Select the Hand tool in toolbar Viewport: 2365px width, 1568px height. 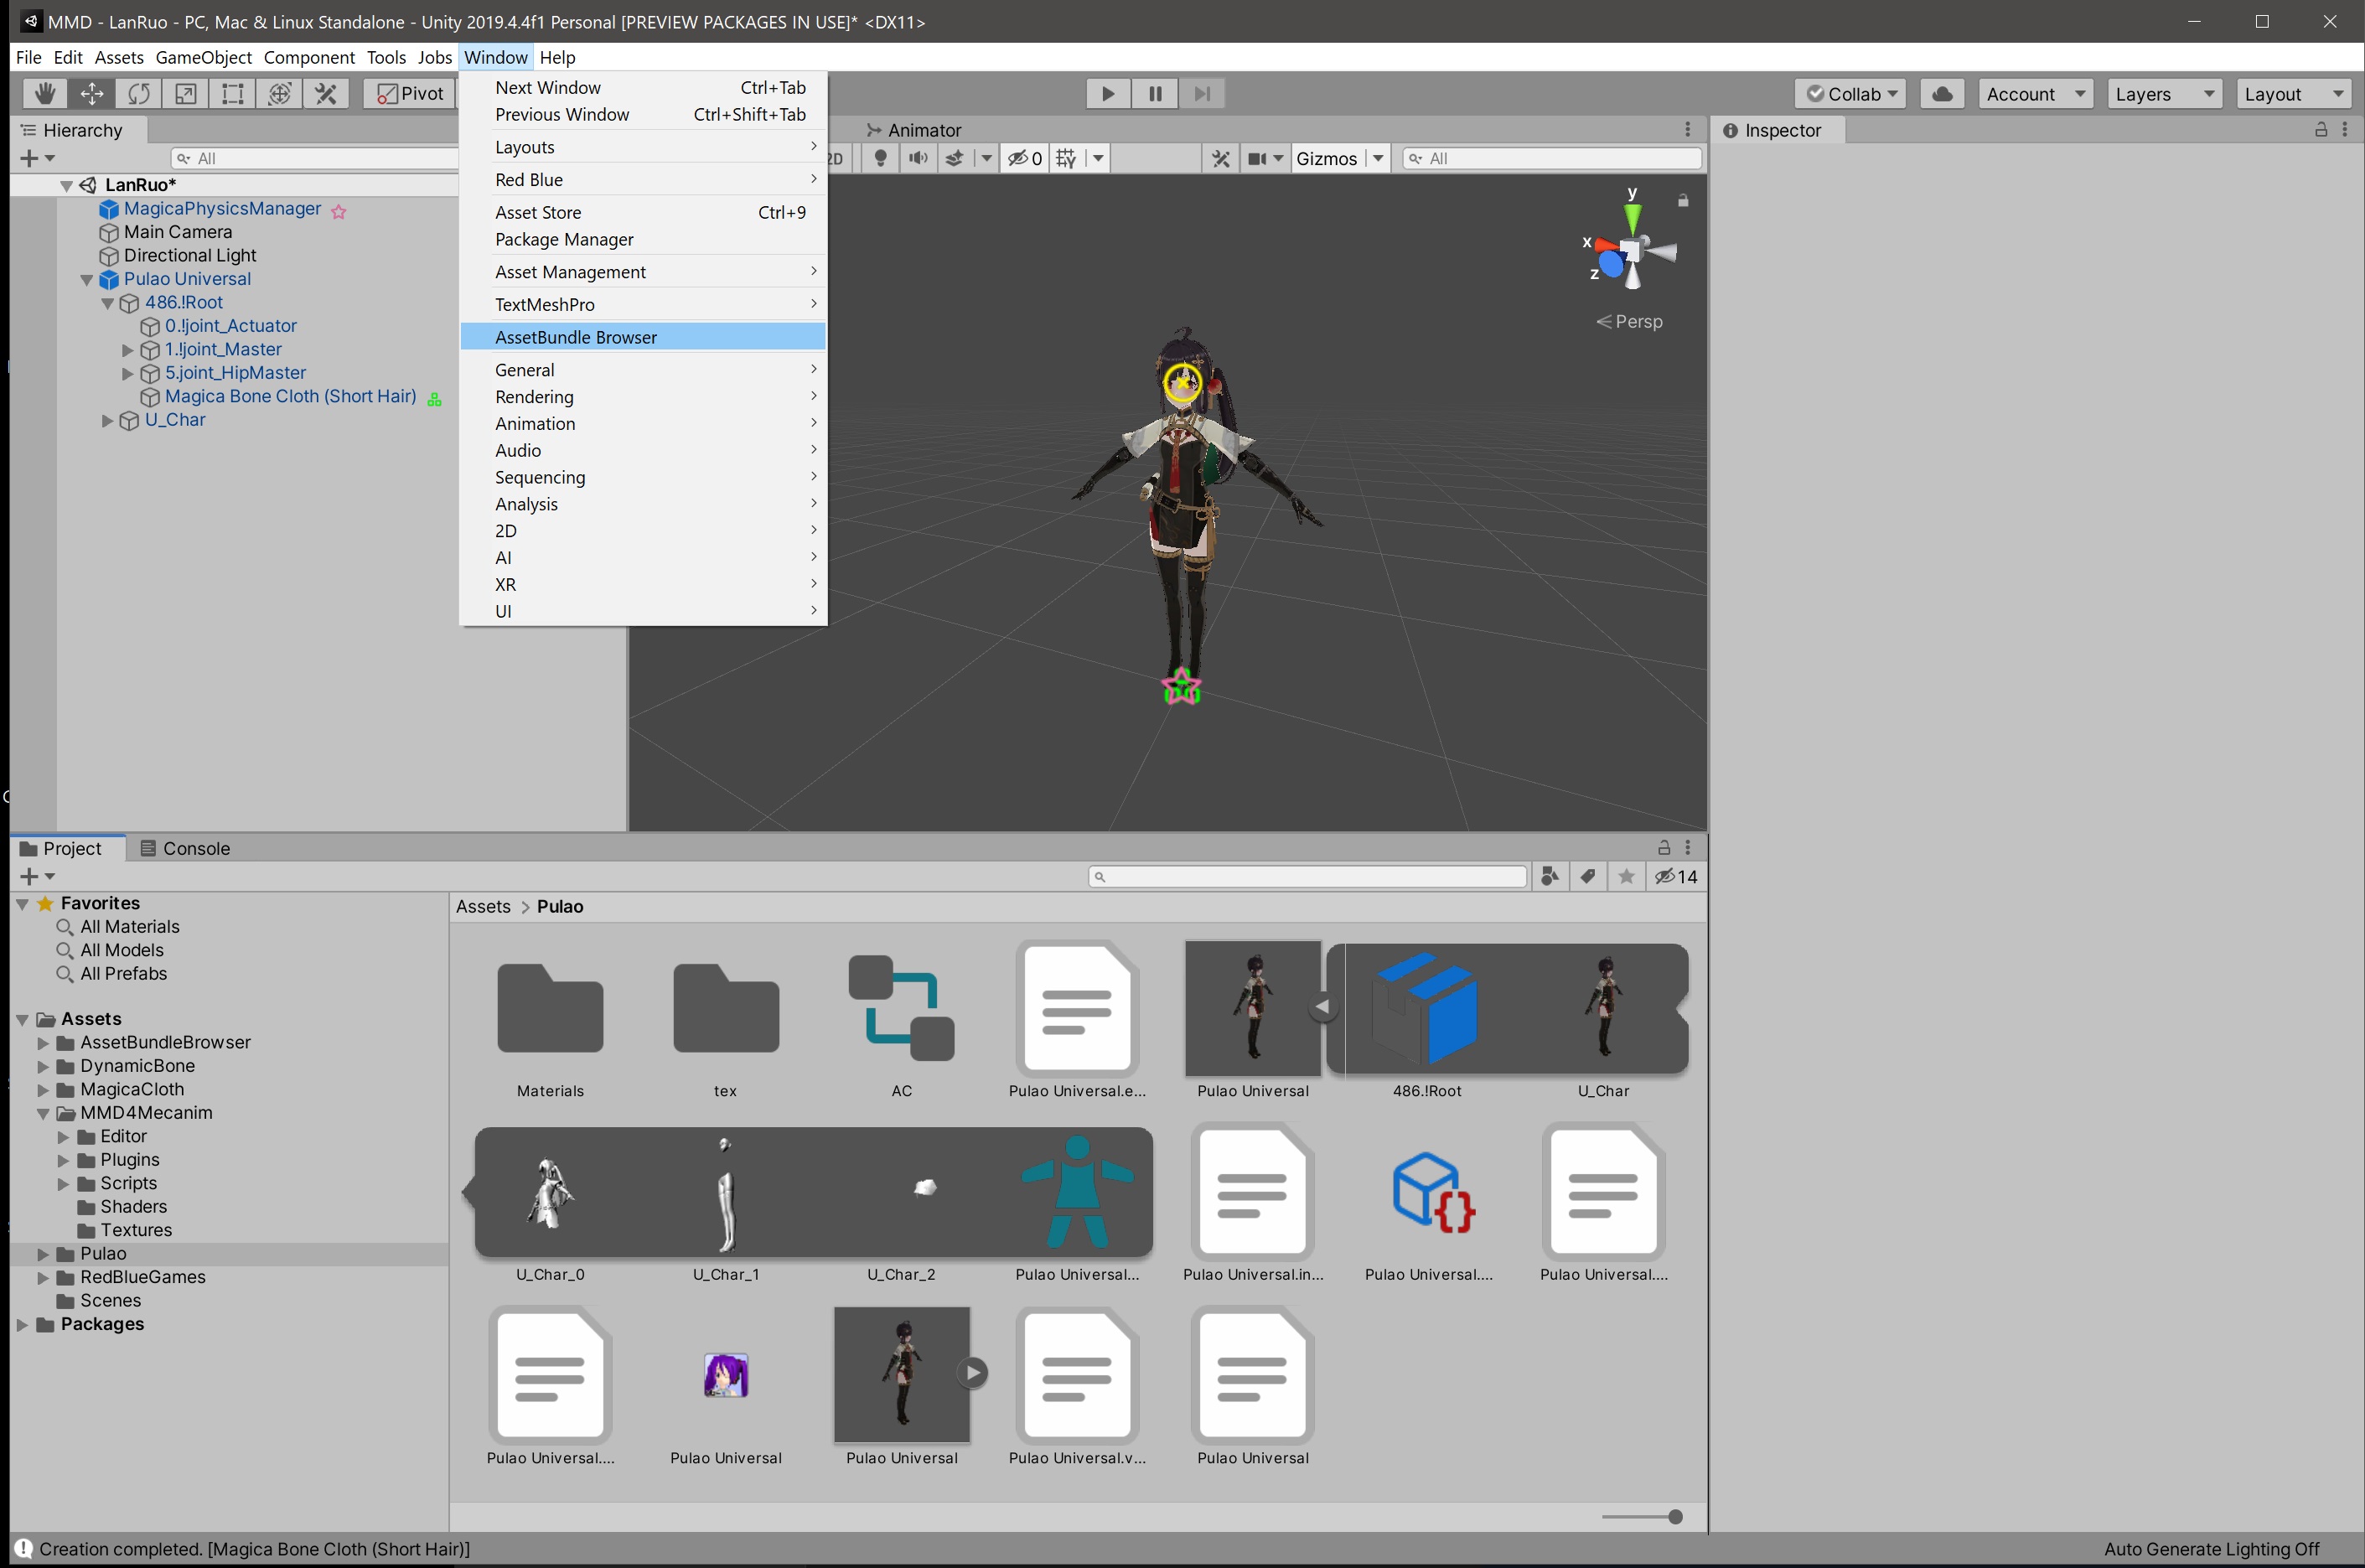coord(44,94)
